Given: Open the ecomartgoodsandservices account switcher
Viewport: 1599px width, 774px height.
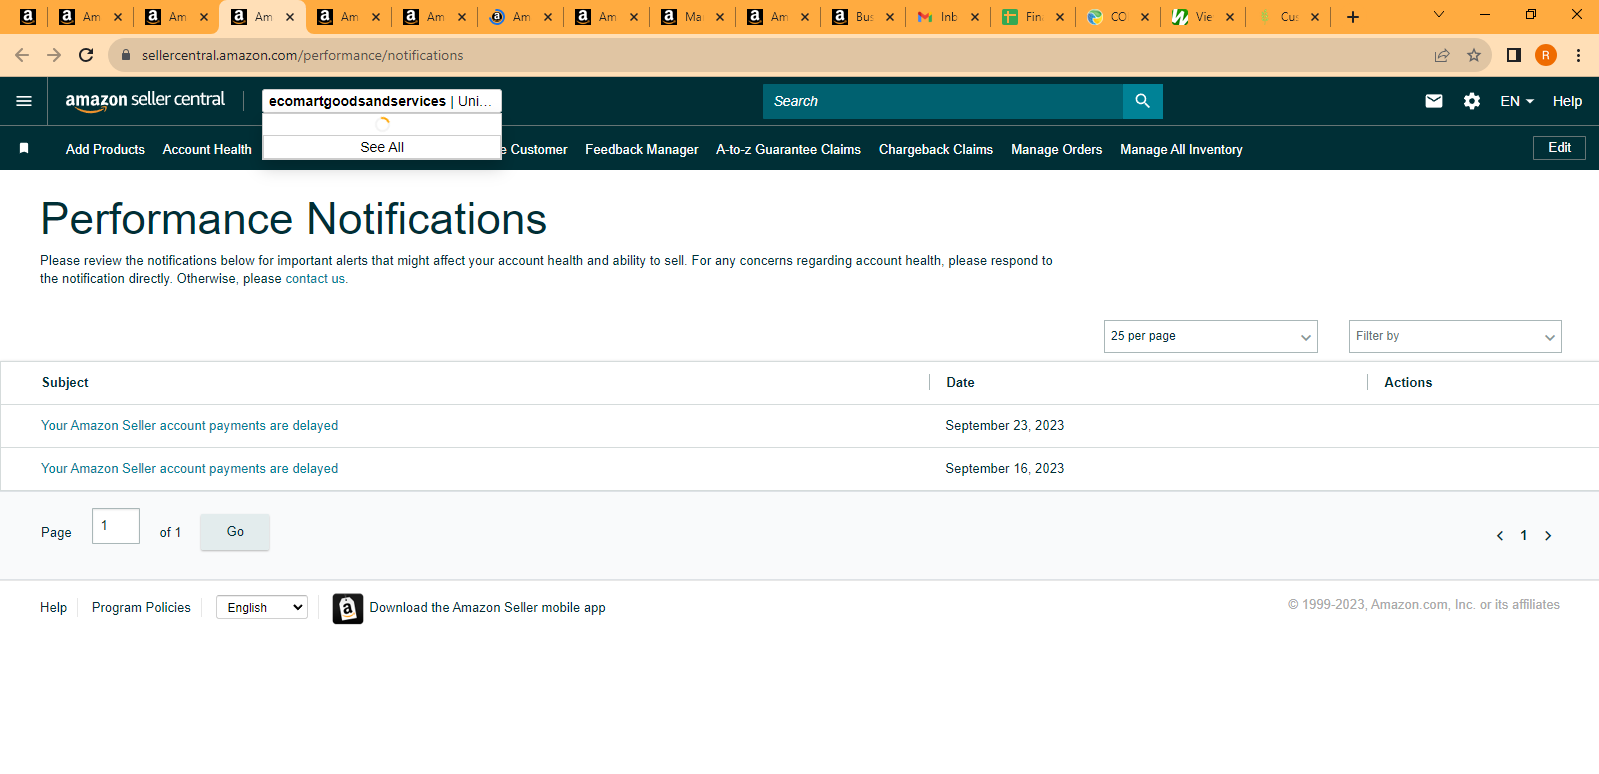Looking at the screenshot, I should [x=382, y=101].
